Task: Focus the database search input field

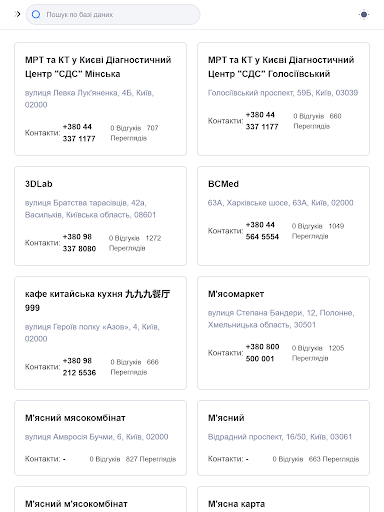Action: (113, 14)
